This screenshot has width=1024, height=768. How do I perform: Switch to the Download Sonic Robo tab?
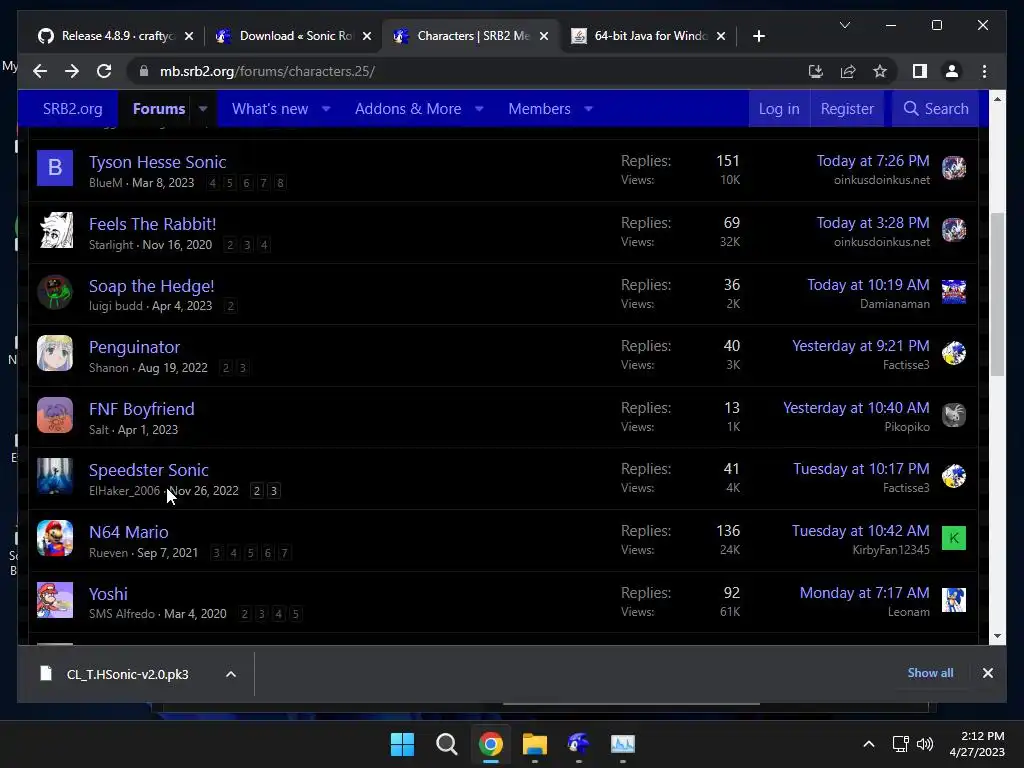(x=293, y=36)
